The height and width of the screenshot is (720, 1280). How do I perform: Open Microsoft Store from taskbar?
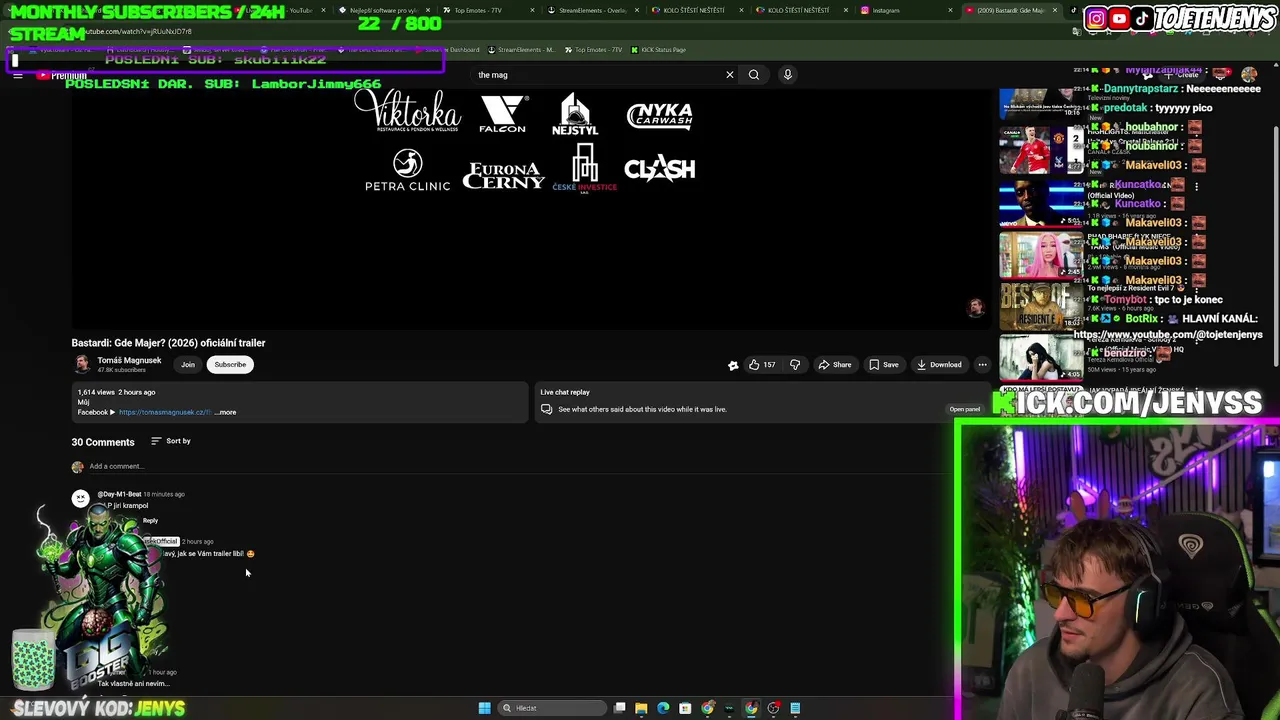(x=685, y=708)
